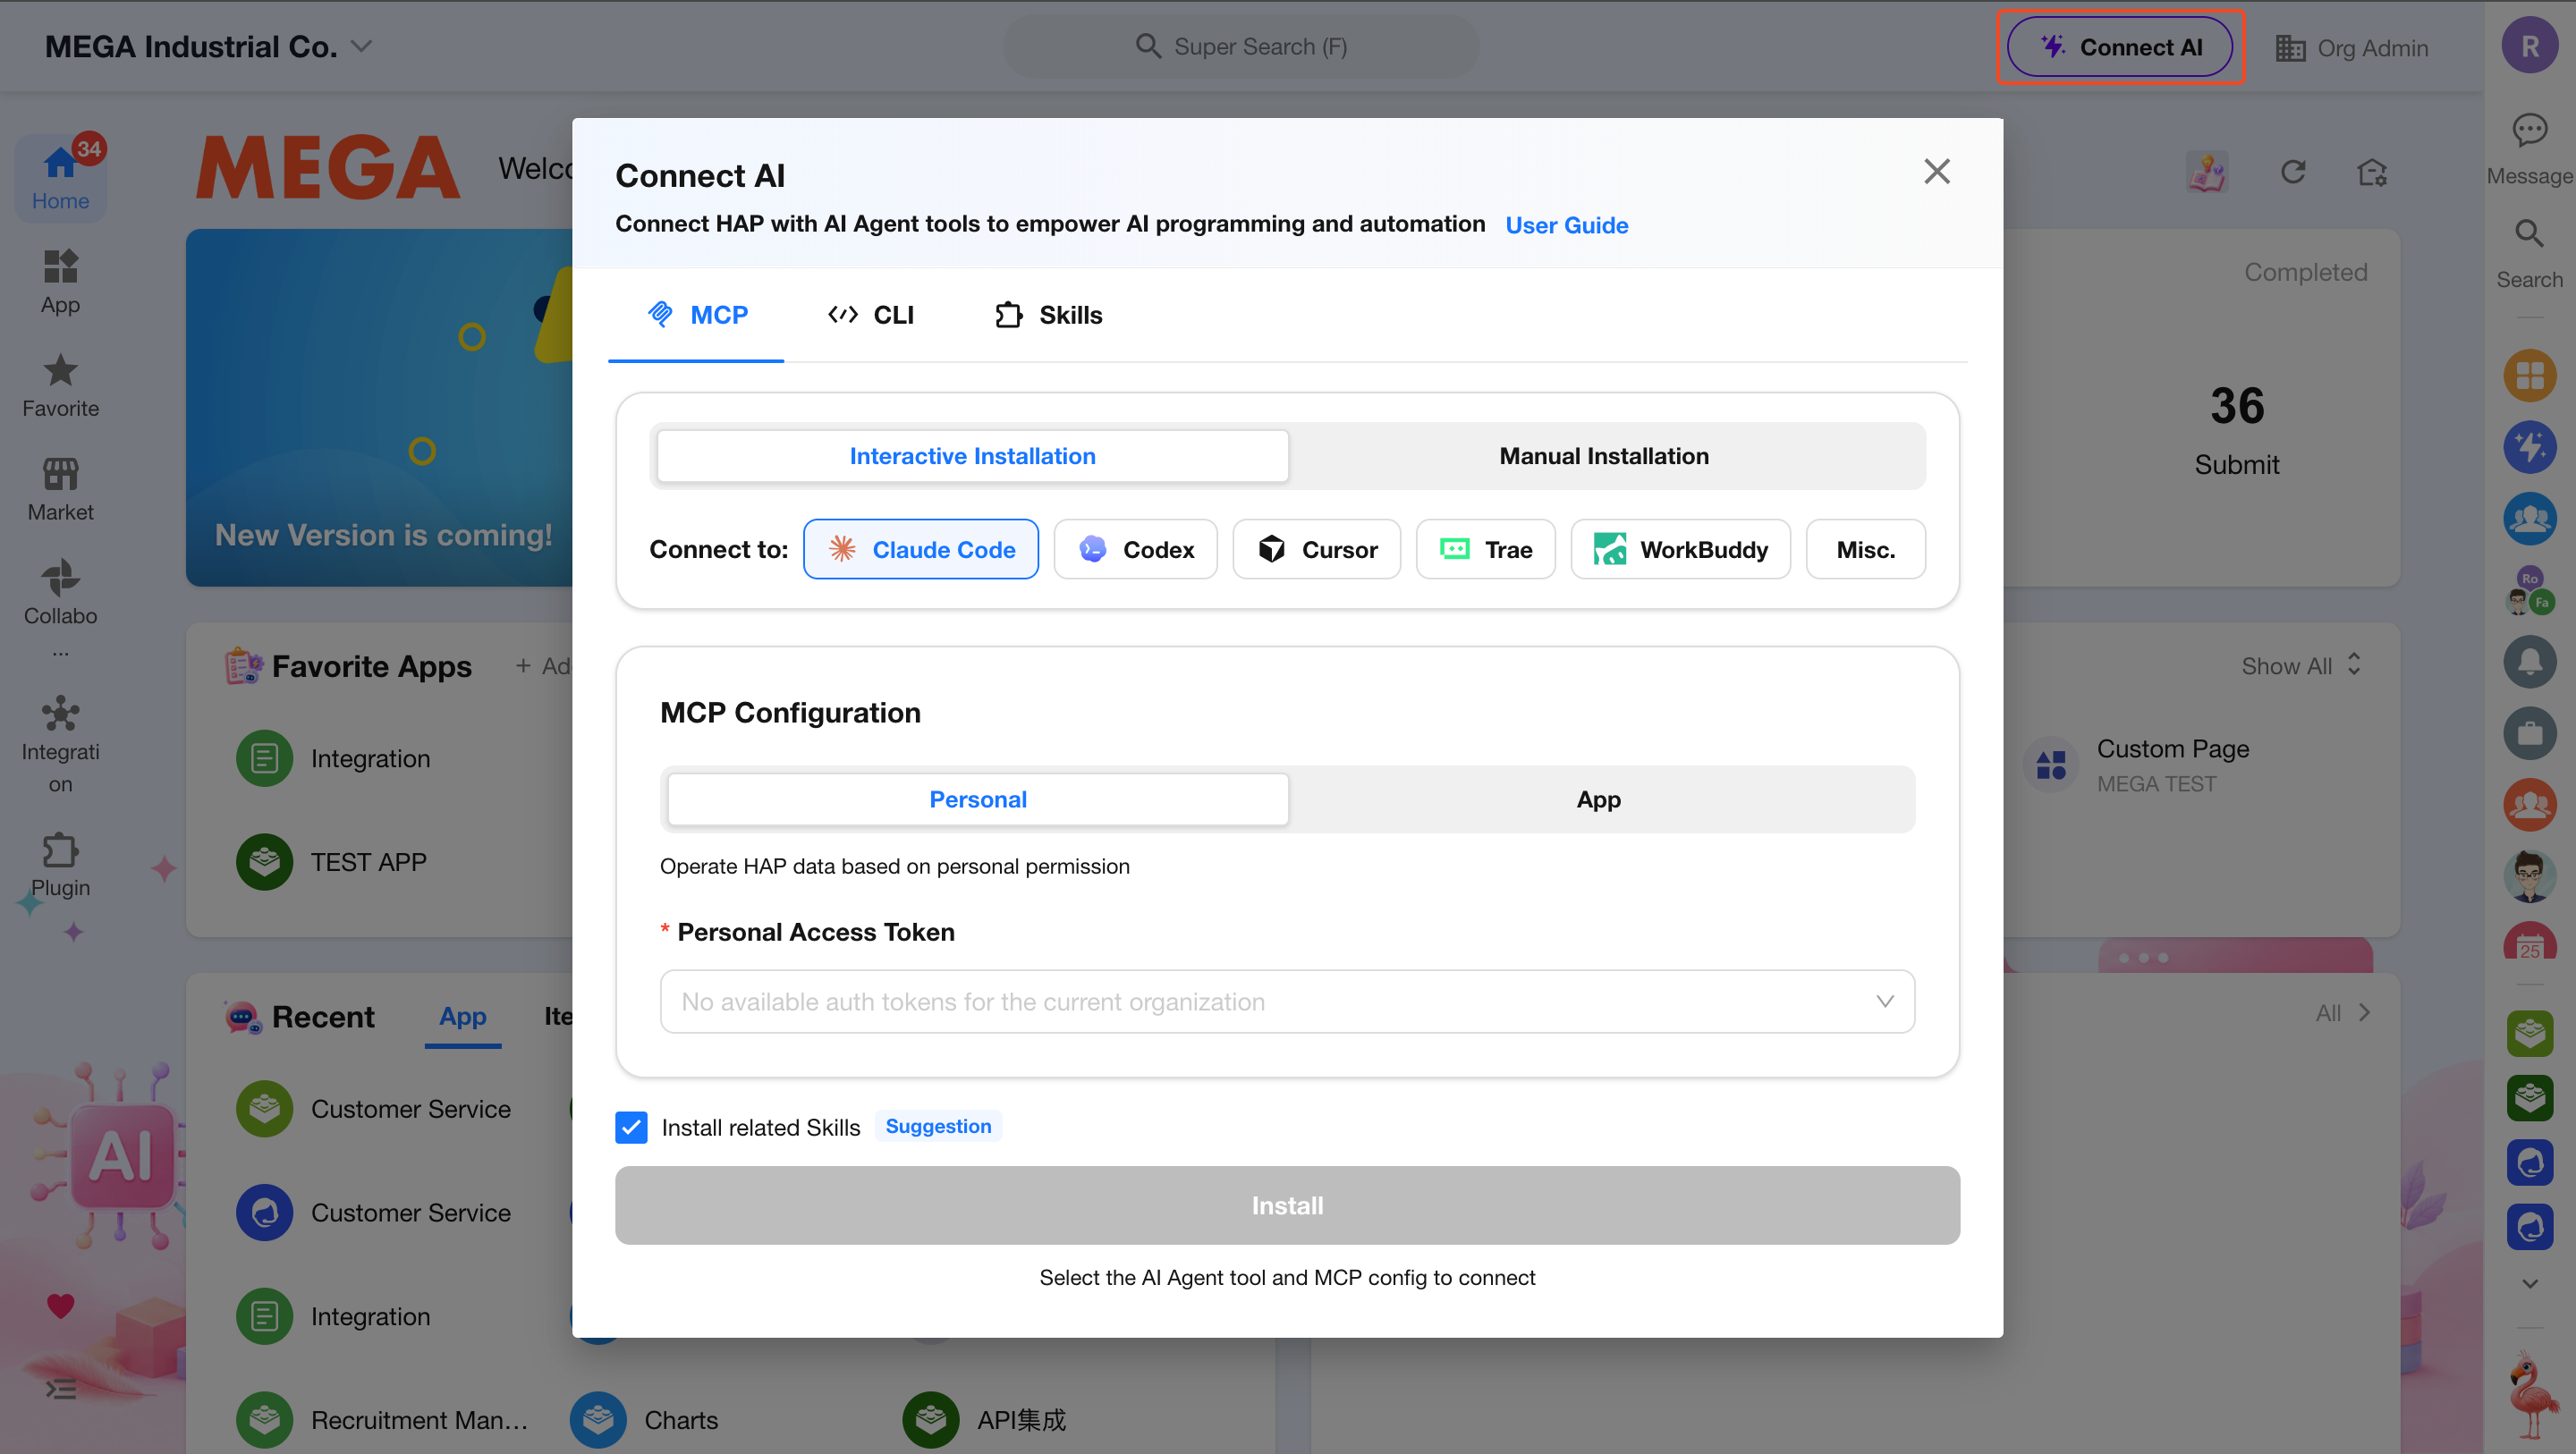The image size is (2576, 1454).
Task: Select Claude Code as connection target
Action: (921, 549)
